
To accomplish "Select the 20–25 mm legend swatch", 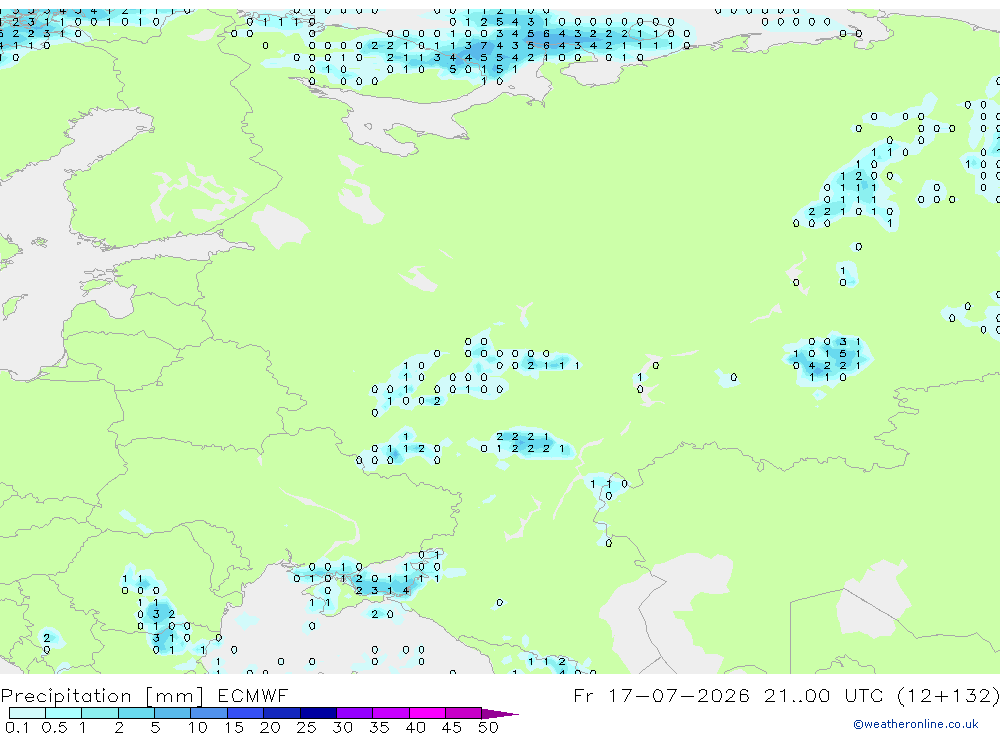I will pyautogui.click(x=282, y=713).
